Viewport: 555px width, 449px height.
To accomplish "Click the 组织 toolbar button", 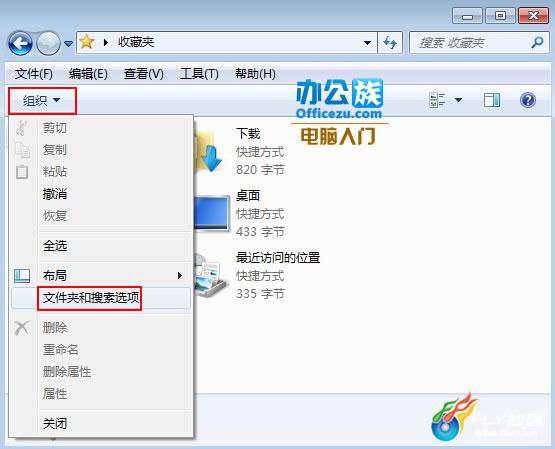I will click(x=42, y=100).
